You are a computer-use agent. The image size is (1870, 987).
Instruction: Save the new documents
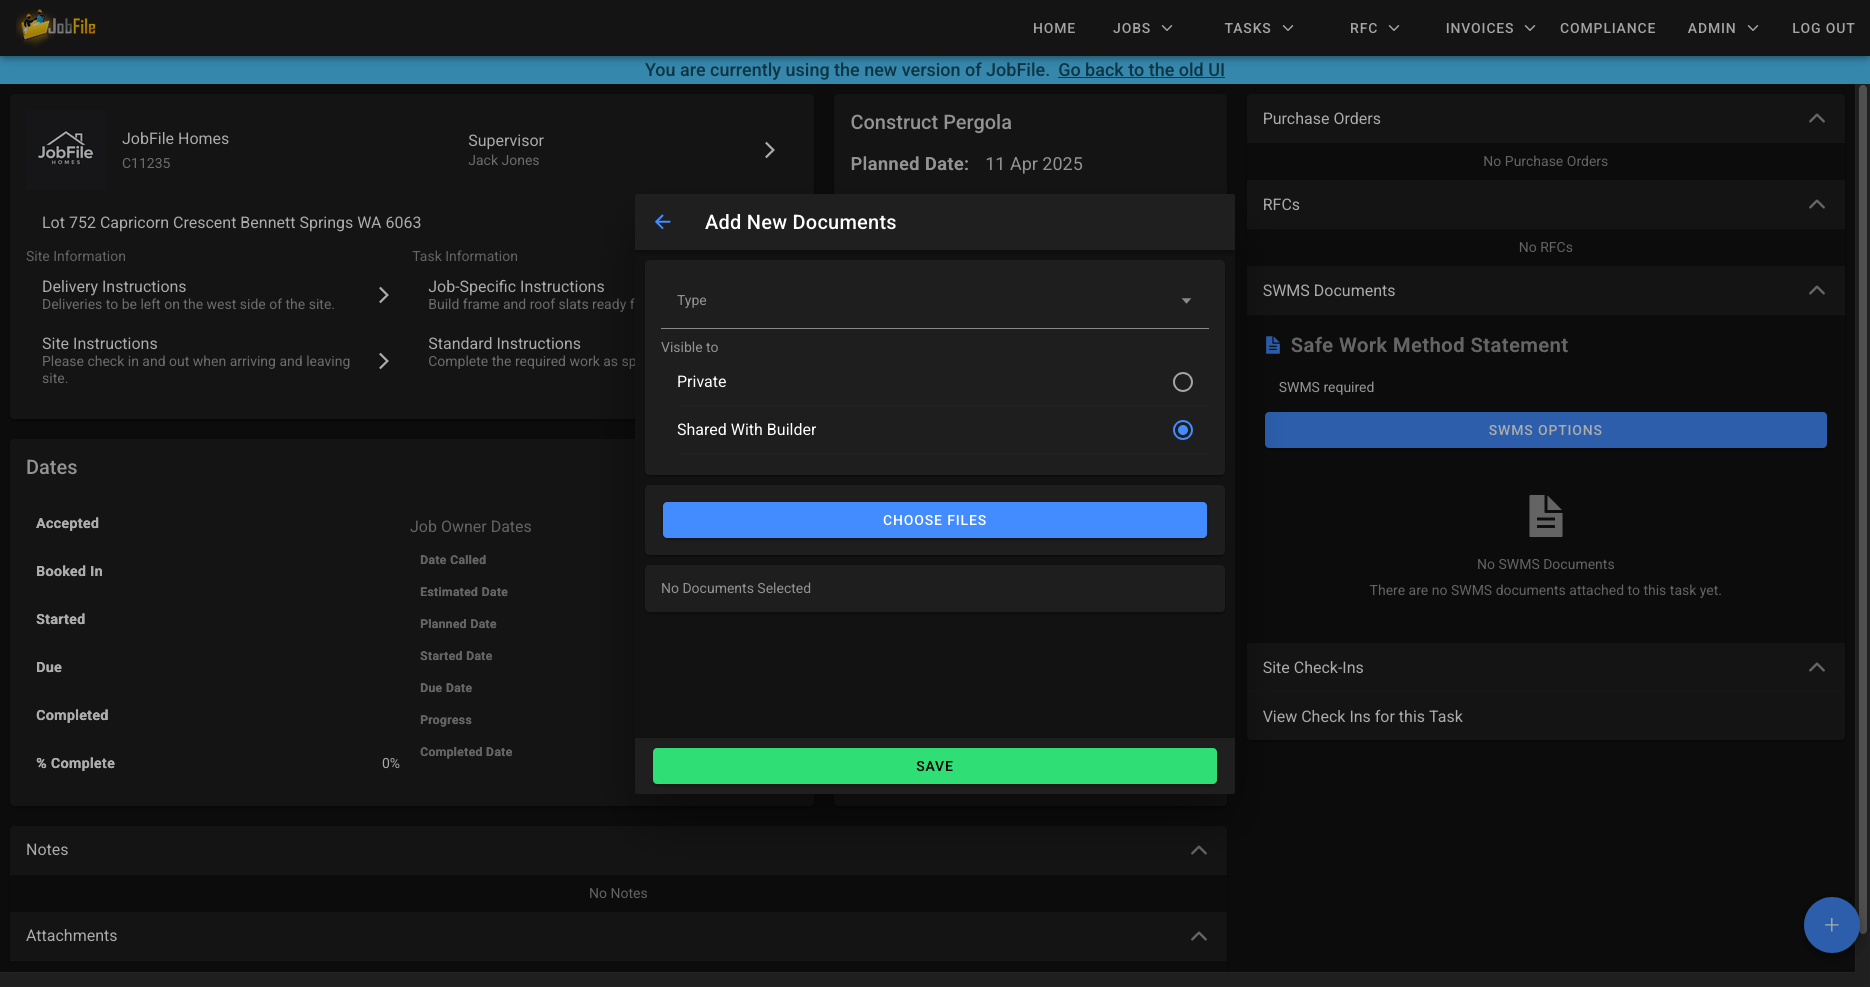[934, 766]
